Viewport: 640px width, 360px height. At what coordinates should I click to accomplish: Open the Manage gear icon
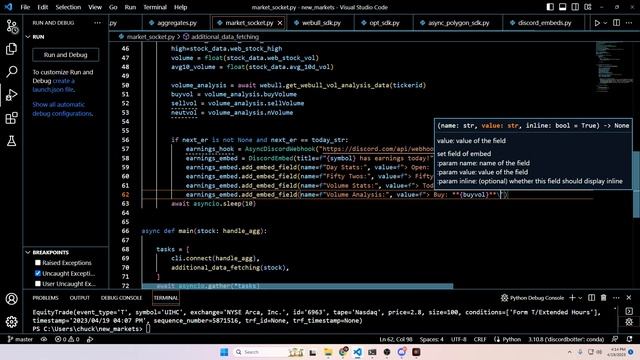tap(11, 322)
